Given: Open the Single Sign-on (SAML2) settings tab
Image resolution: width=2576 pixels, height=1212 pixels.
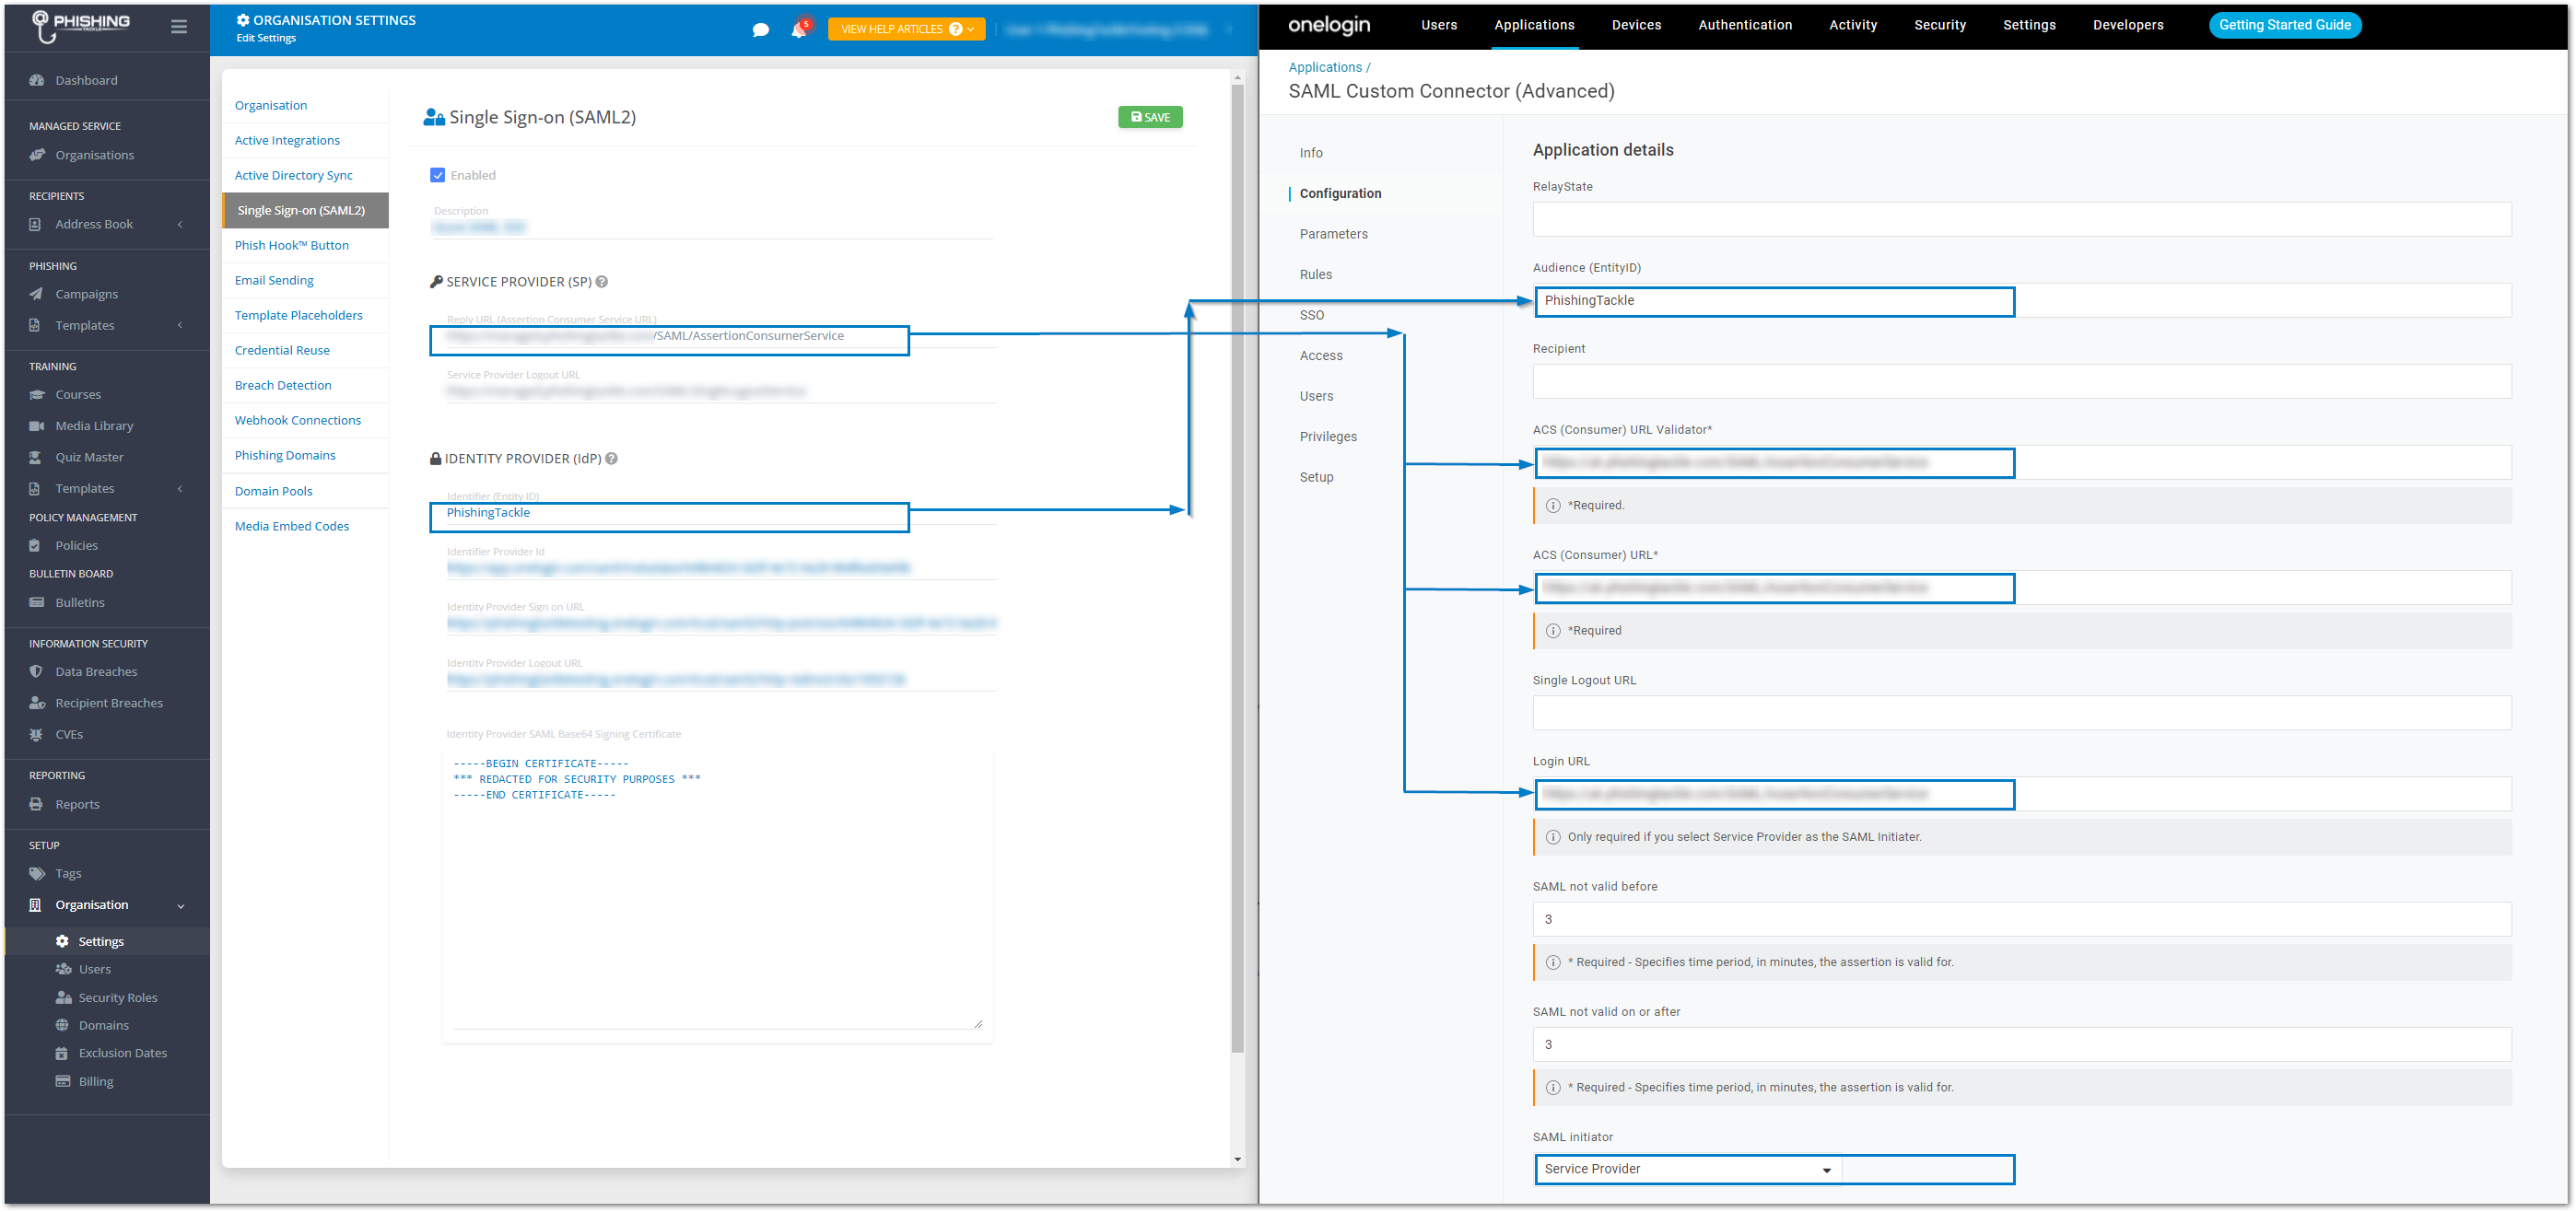Looking at the screenshot, I should 305,210.
